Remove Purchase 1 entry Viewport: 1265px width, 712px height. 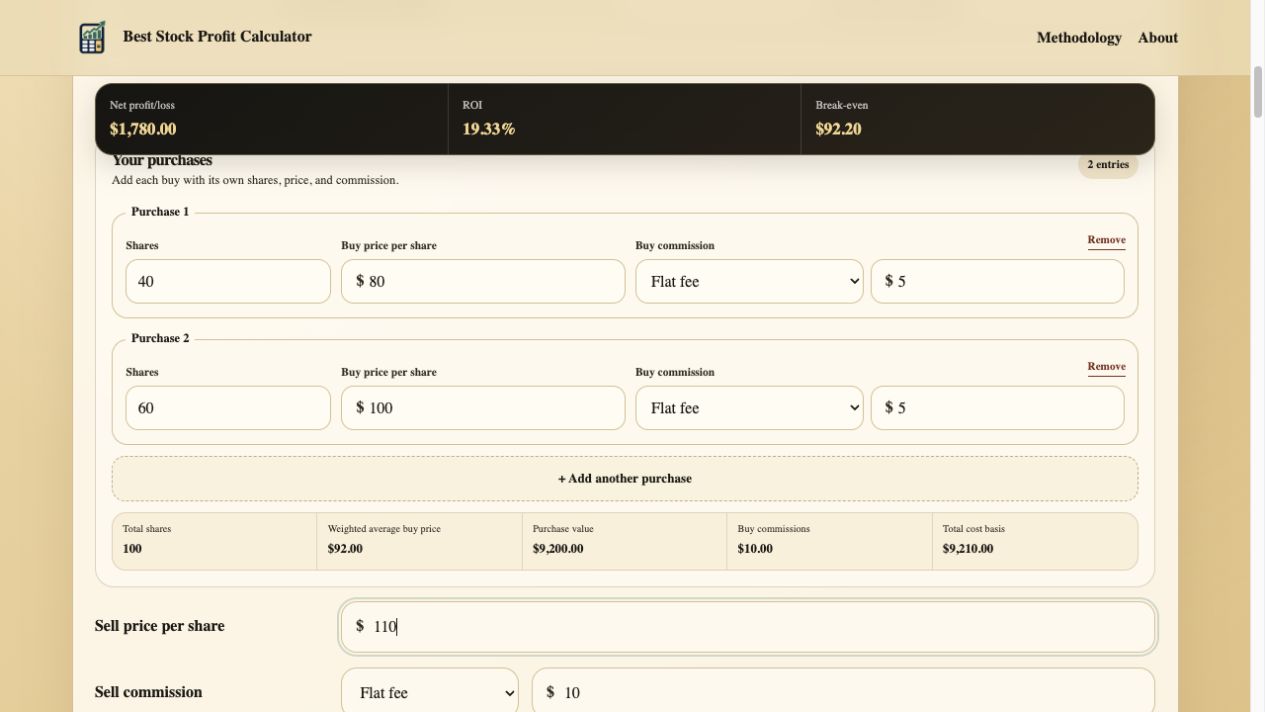click(1106, 240)
